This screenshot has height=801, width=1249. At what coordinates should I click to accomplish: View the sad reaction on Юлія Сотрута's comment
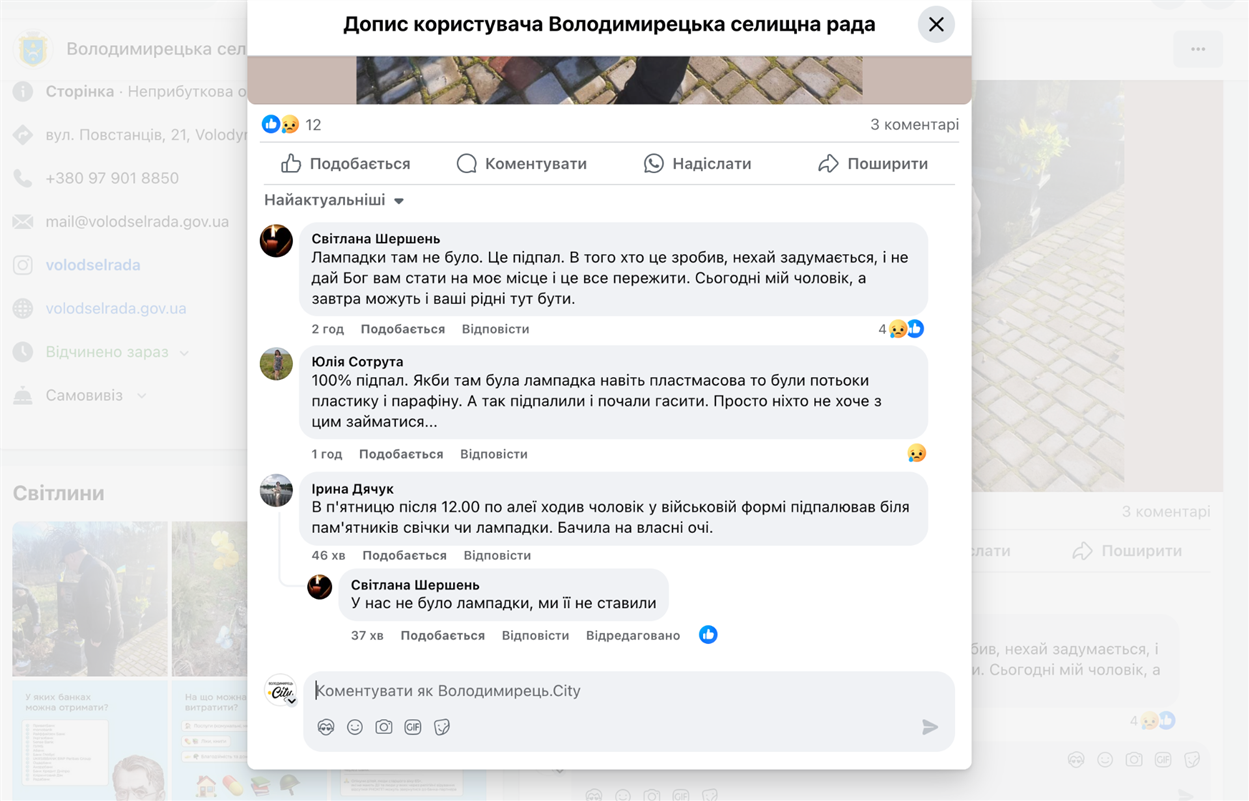tap(916, 453)
